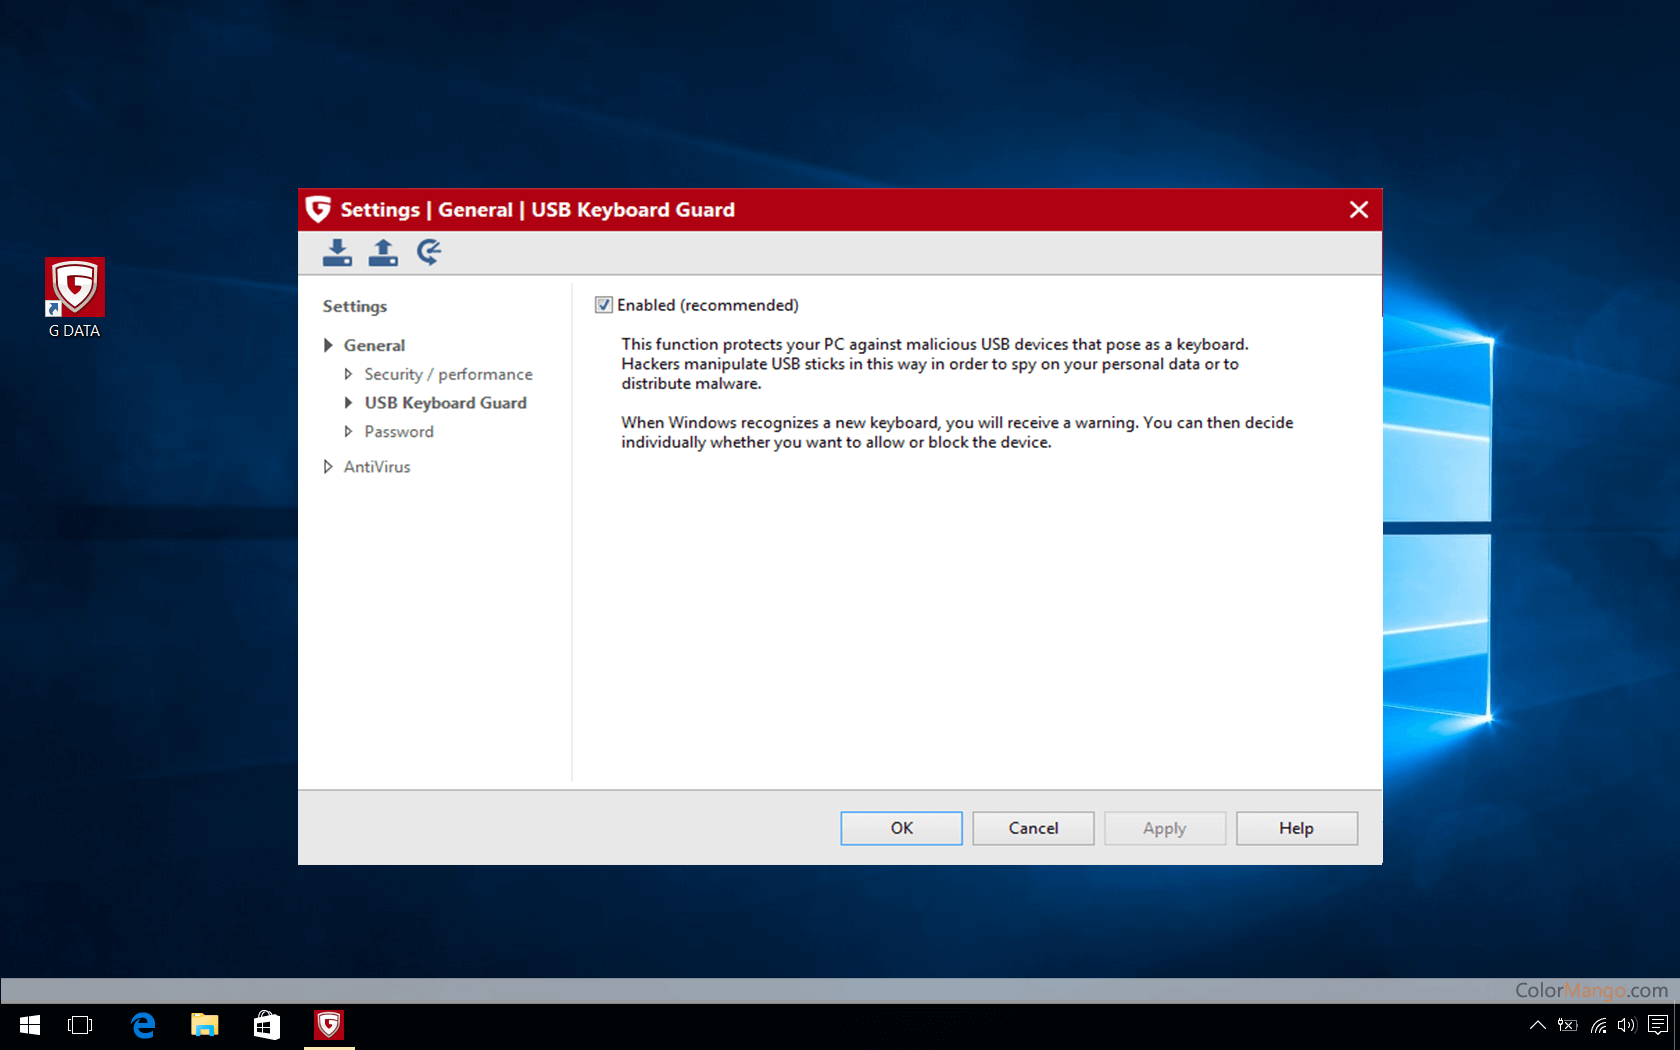Screen dimensions: 1680x1050
Task: Open the Windows Start menu
Action: click(30, 1025)
